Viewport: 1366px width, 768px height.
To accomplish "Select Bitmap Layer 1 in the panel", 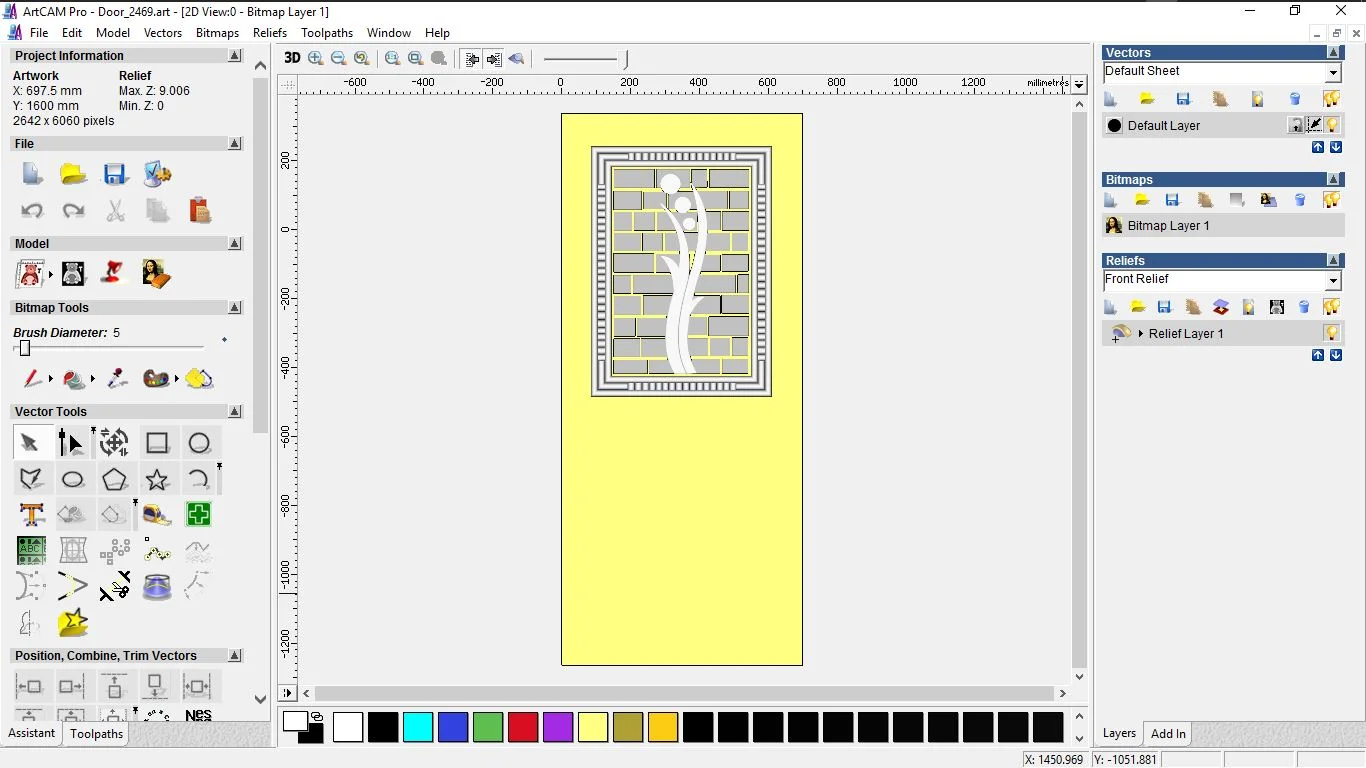I will pos(1168,226).
